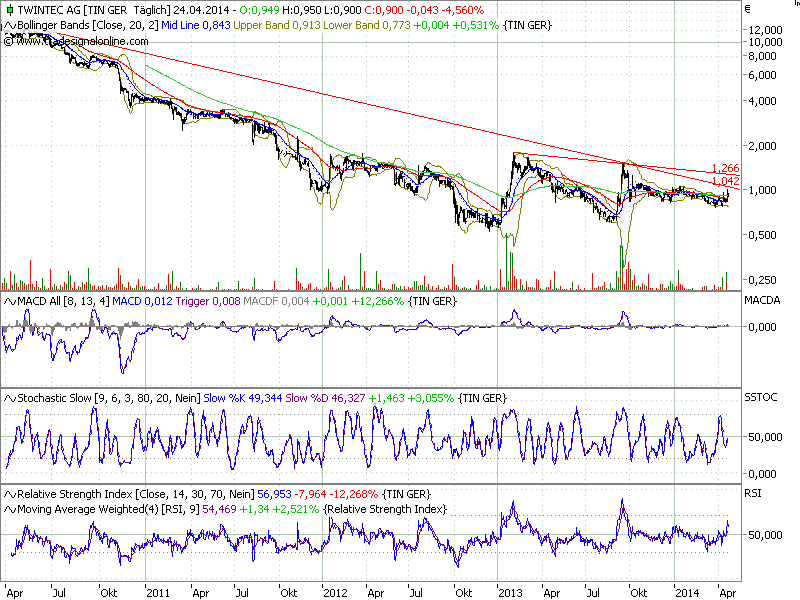Click the wave icon beside Bollinger Bands
Viewport: 800px width, 600px height.
[9, 26]
